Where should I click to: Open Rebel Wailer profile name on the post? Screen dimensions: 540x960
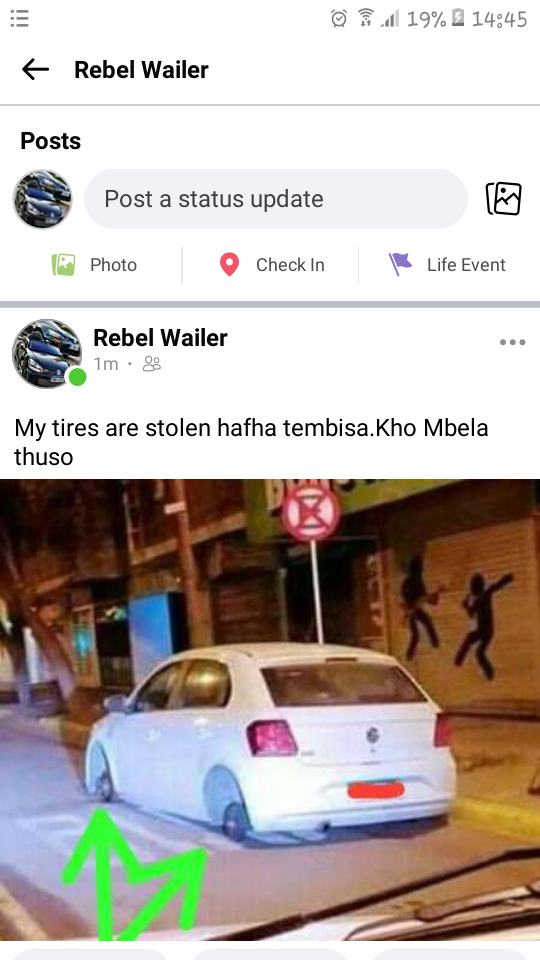pos(160,338)
